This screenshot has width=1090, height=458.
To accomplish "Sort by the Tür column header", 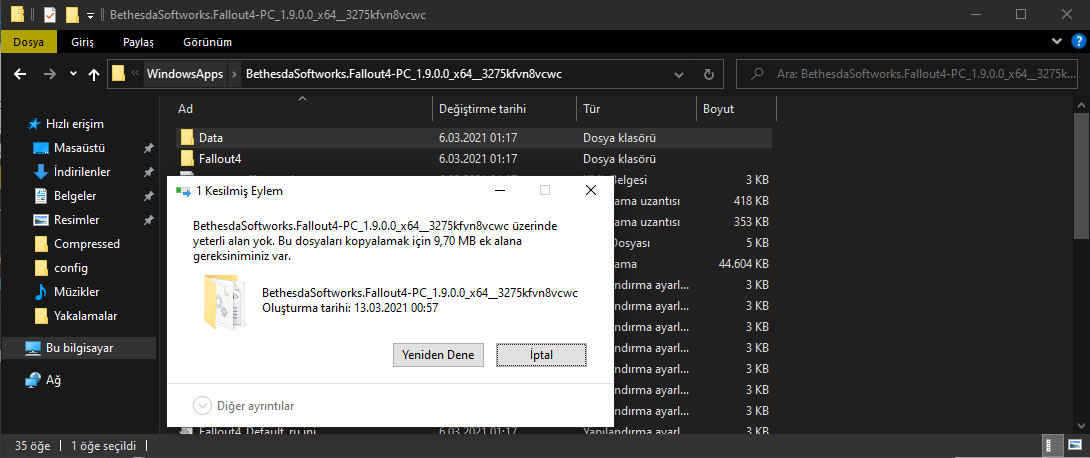I will (636, 108).
